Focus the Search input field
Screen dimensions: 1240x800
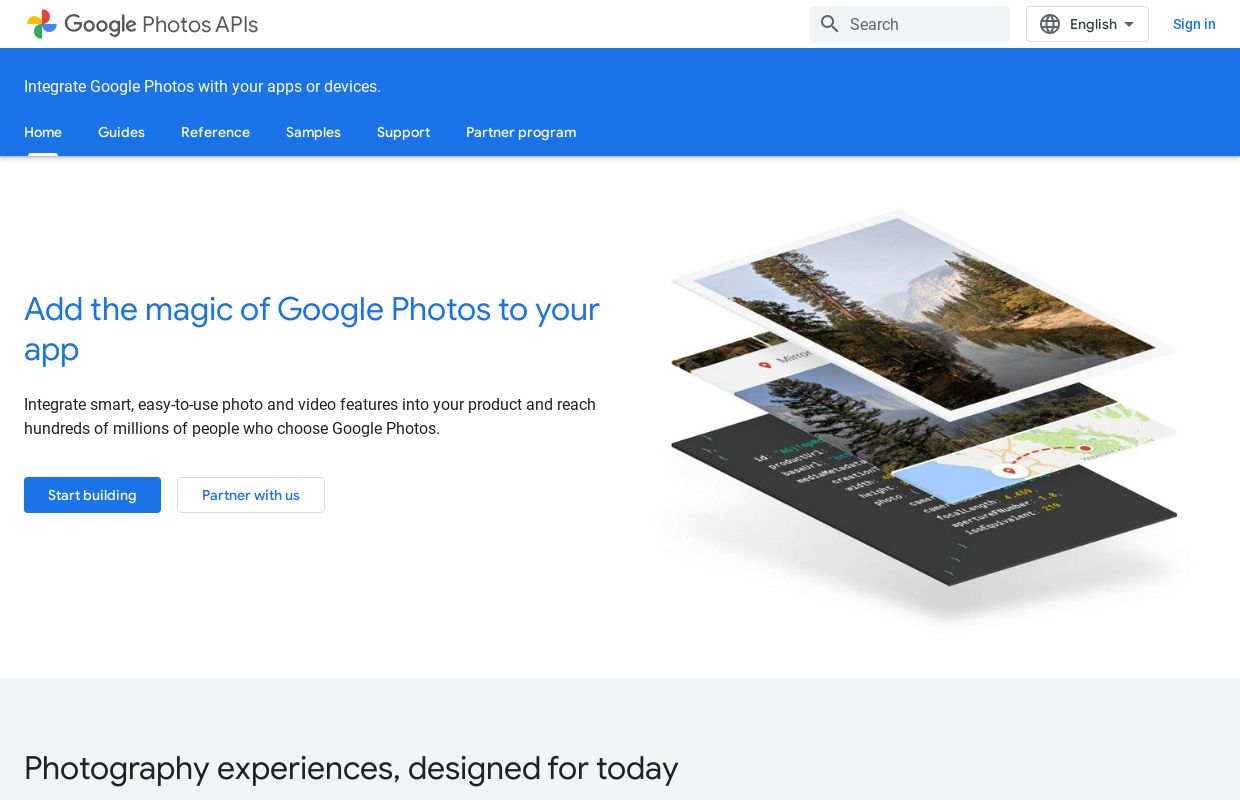pyautogui.click(x=910, y=24)
